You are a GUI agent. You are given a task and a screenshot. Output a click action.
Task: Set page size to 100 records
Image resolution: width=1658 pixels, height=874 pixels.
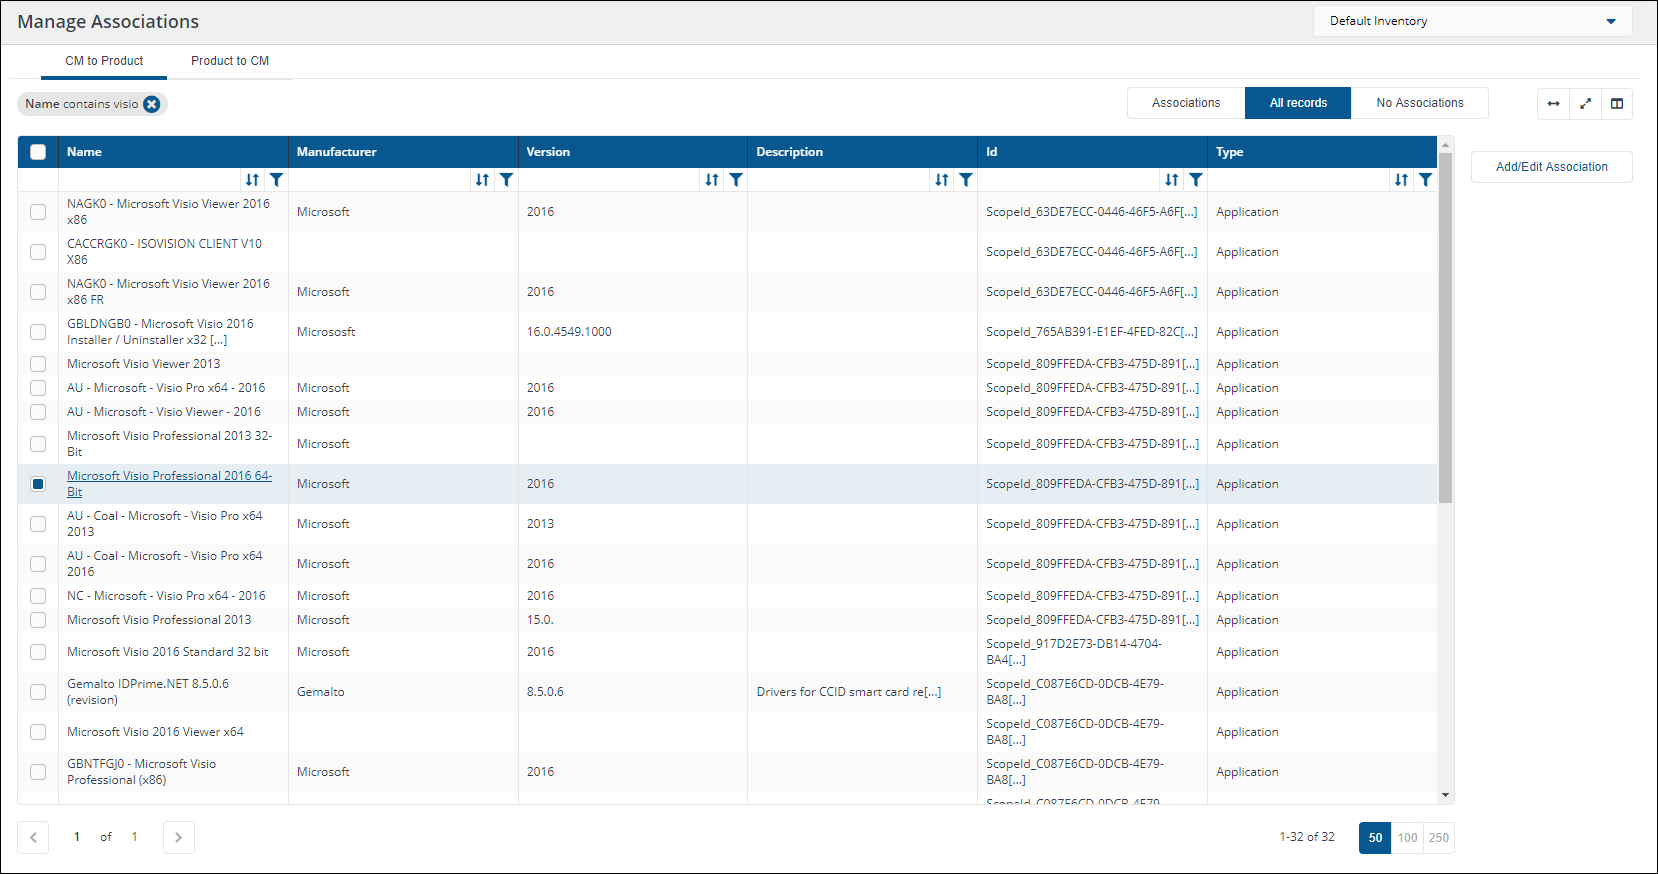(x=1407, y=838)
